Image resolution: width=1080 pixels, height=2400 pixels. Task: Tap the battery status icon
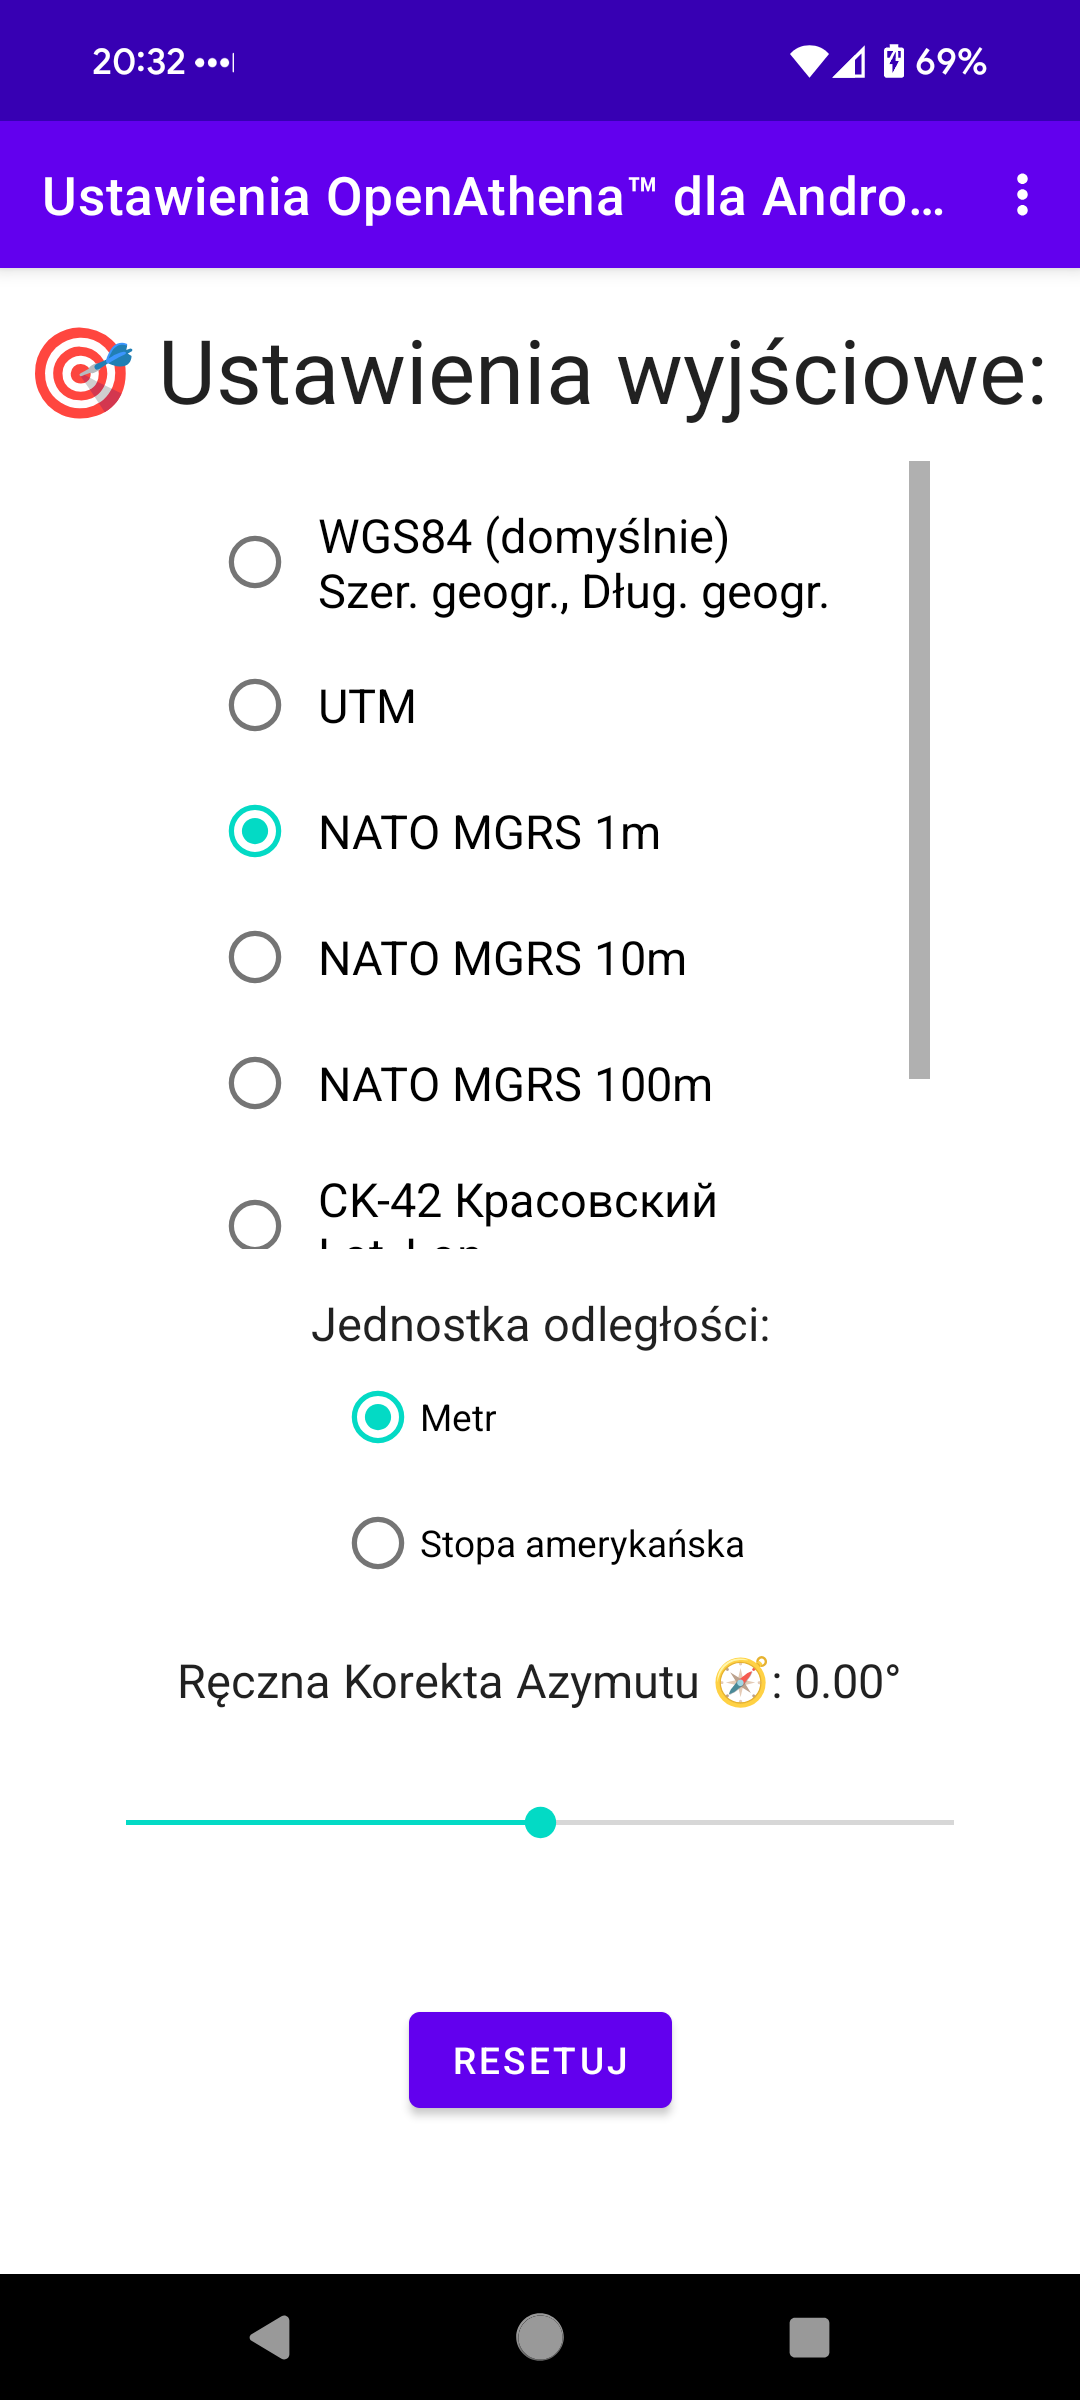(x=893, y=62)
